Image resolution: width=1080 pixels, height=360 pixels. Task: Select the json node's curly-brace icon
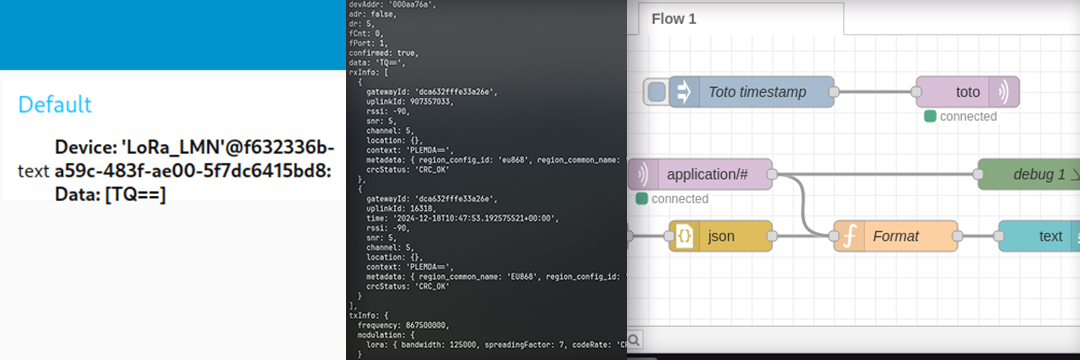(684, 236)
